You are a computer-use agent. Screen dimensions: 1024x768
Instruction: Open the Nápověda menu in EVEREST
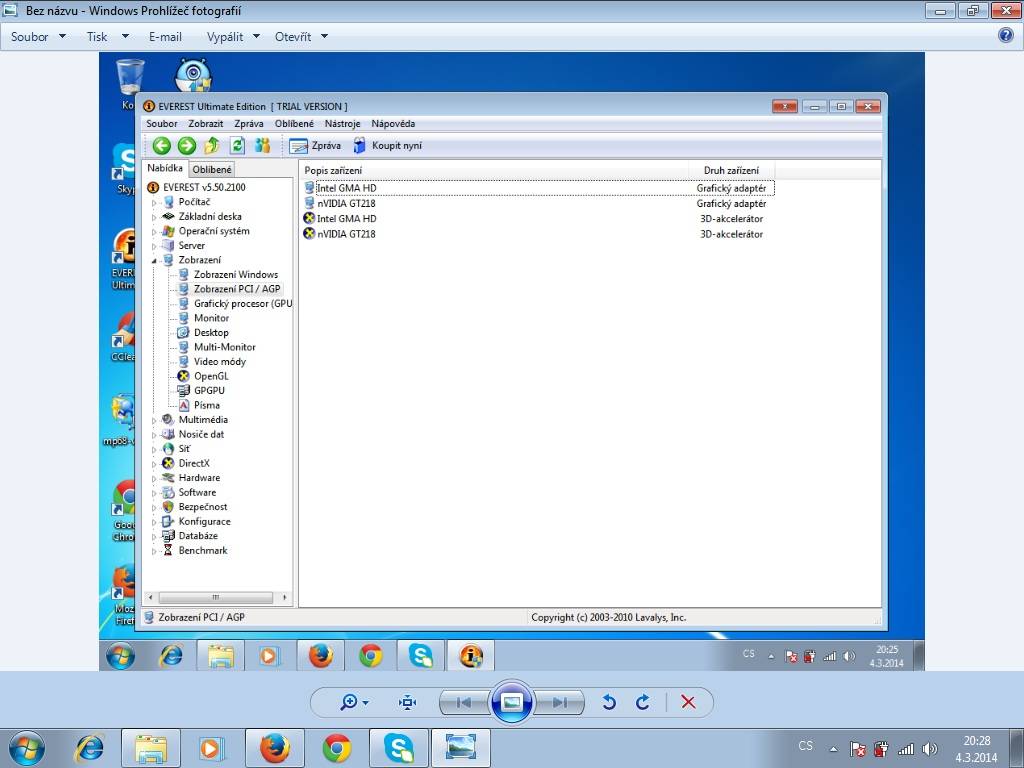(x=393, y=123)
